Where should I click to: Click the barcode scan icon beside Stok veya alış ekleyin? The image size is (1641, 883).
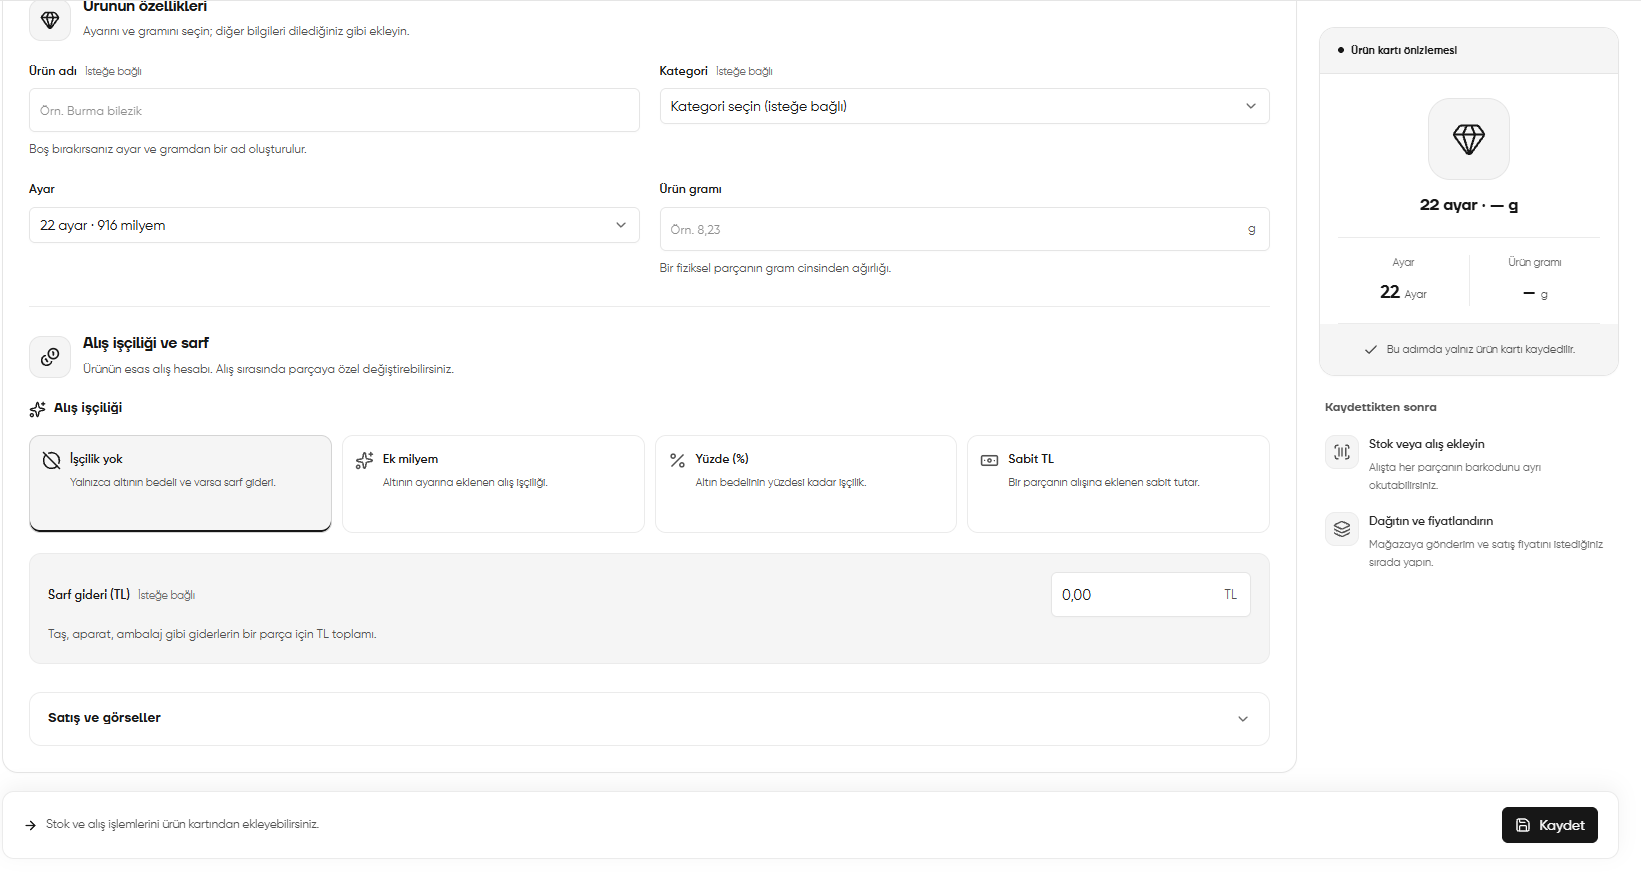pyautogui.click(x=1342, y=452)
